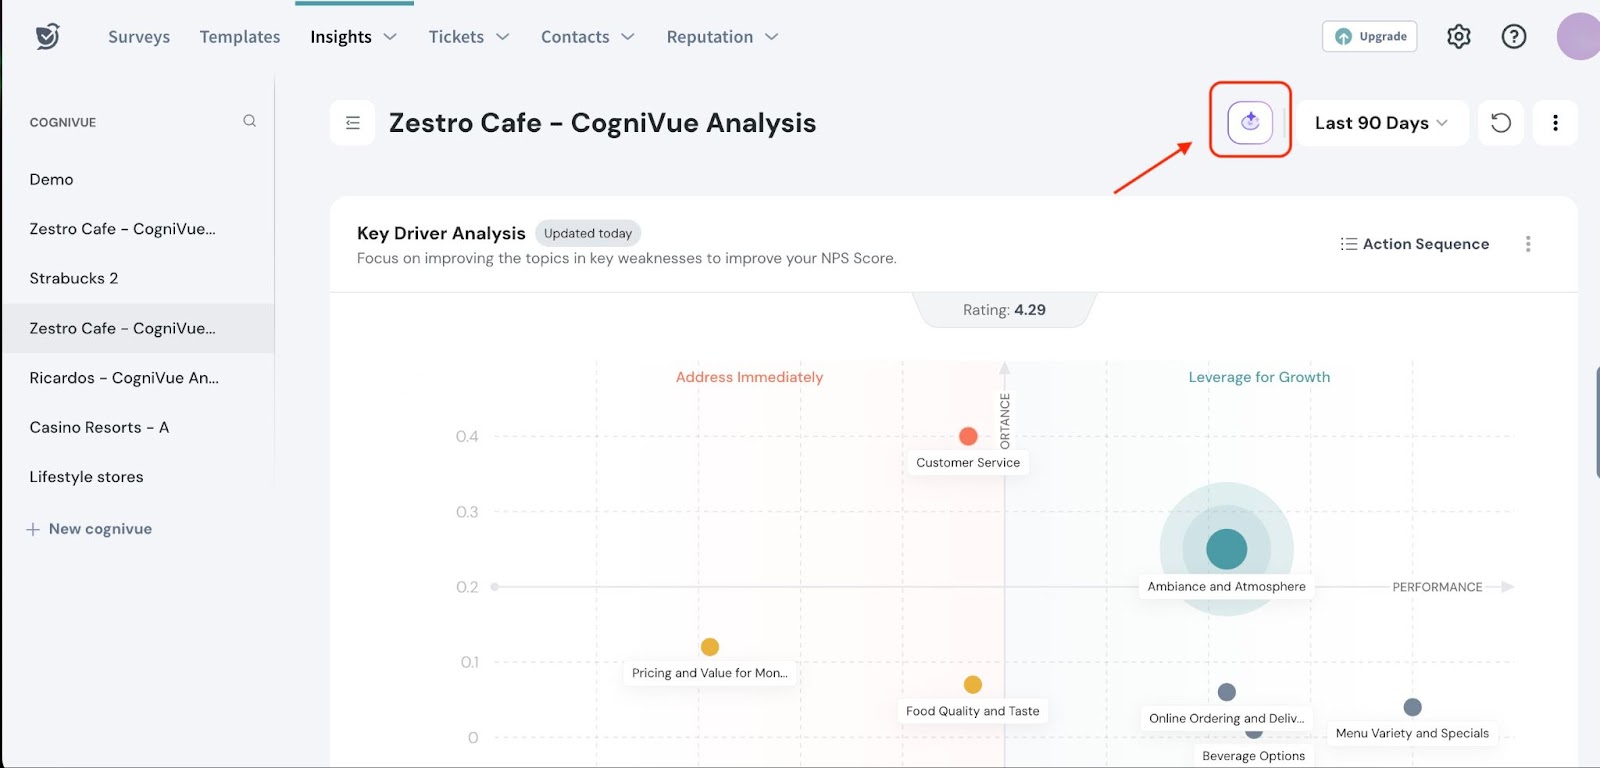Search CogniVue list with magnifier icon
Image resolution: width=1600 pixels, height=768 pixels.
(249, 121)
